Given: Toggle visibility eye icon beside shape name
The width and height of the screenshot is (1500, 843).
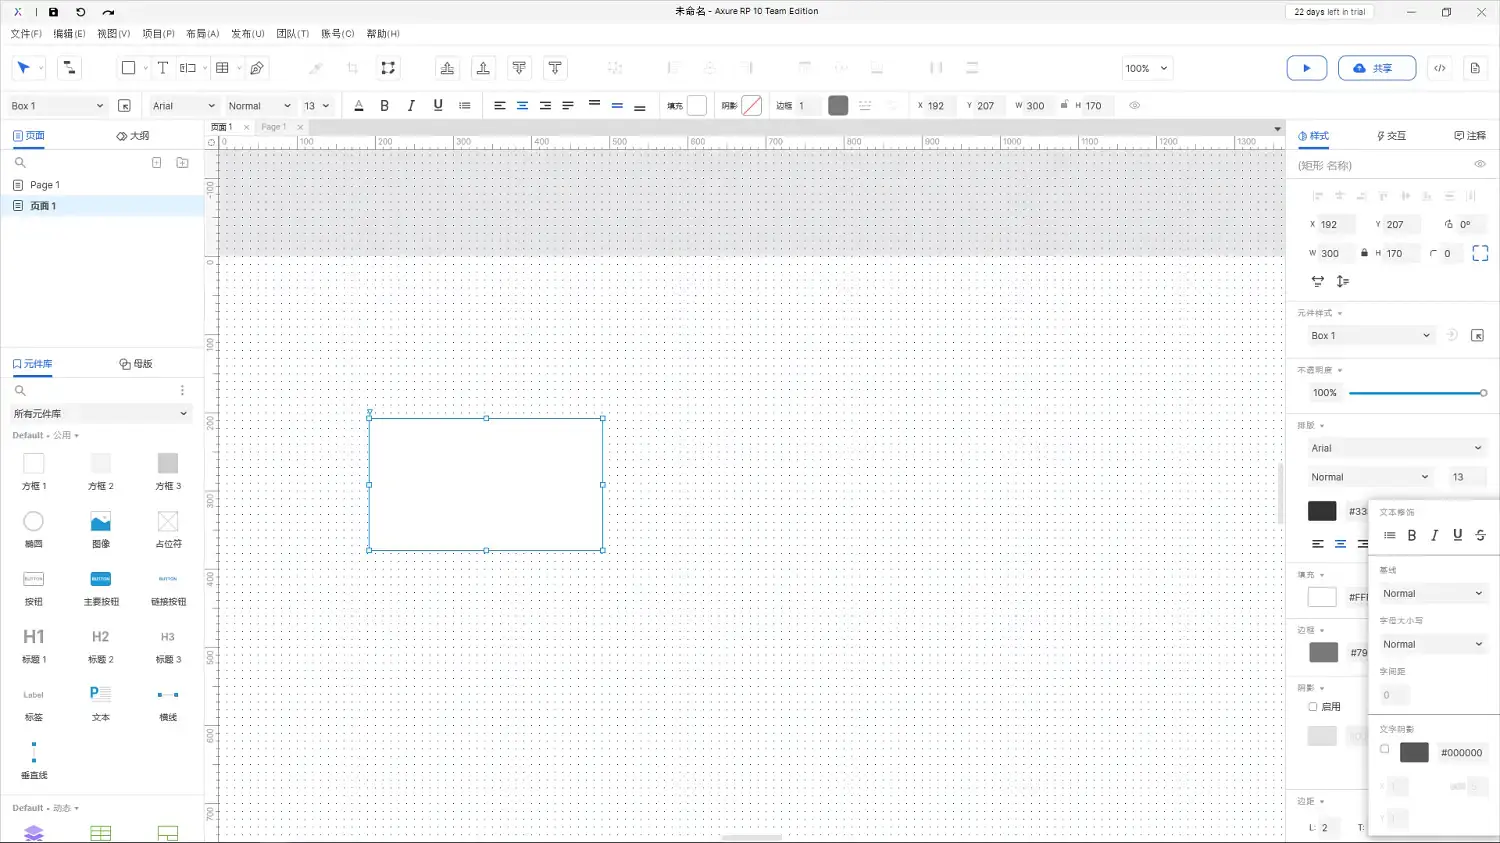Looking at the screenshot, I should (x=1479, y=165).
